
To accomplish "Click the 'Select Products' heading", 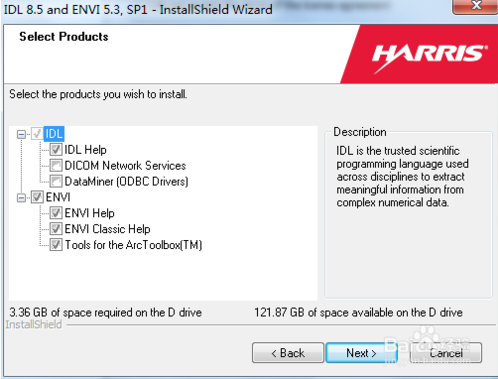I will 64,37.
